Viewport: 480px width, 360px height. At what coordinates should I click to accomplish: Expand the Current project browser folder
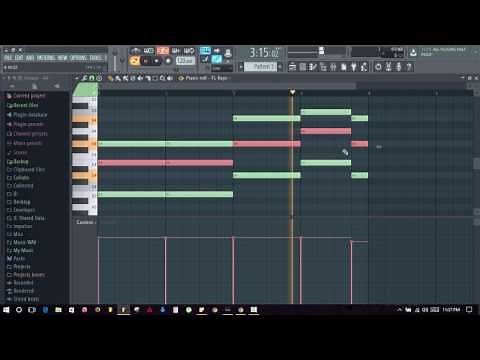[x=26, y=96]
